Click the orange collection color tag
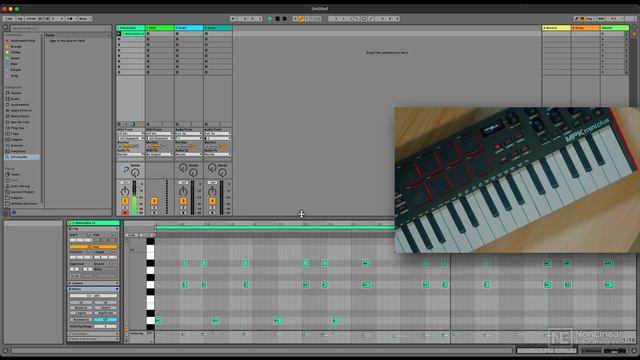 (x=7, y=47)
